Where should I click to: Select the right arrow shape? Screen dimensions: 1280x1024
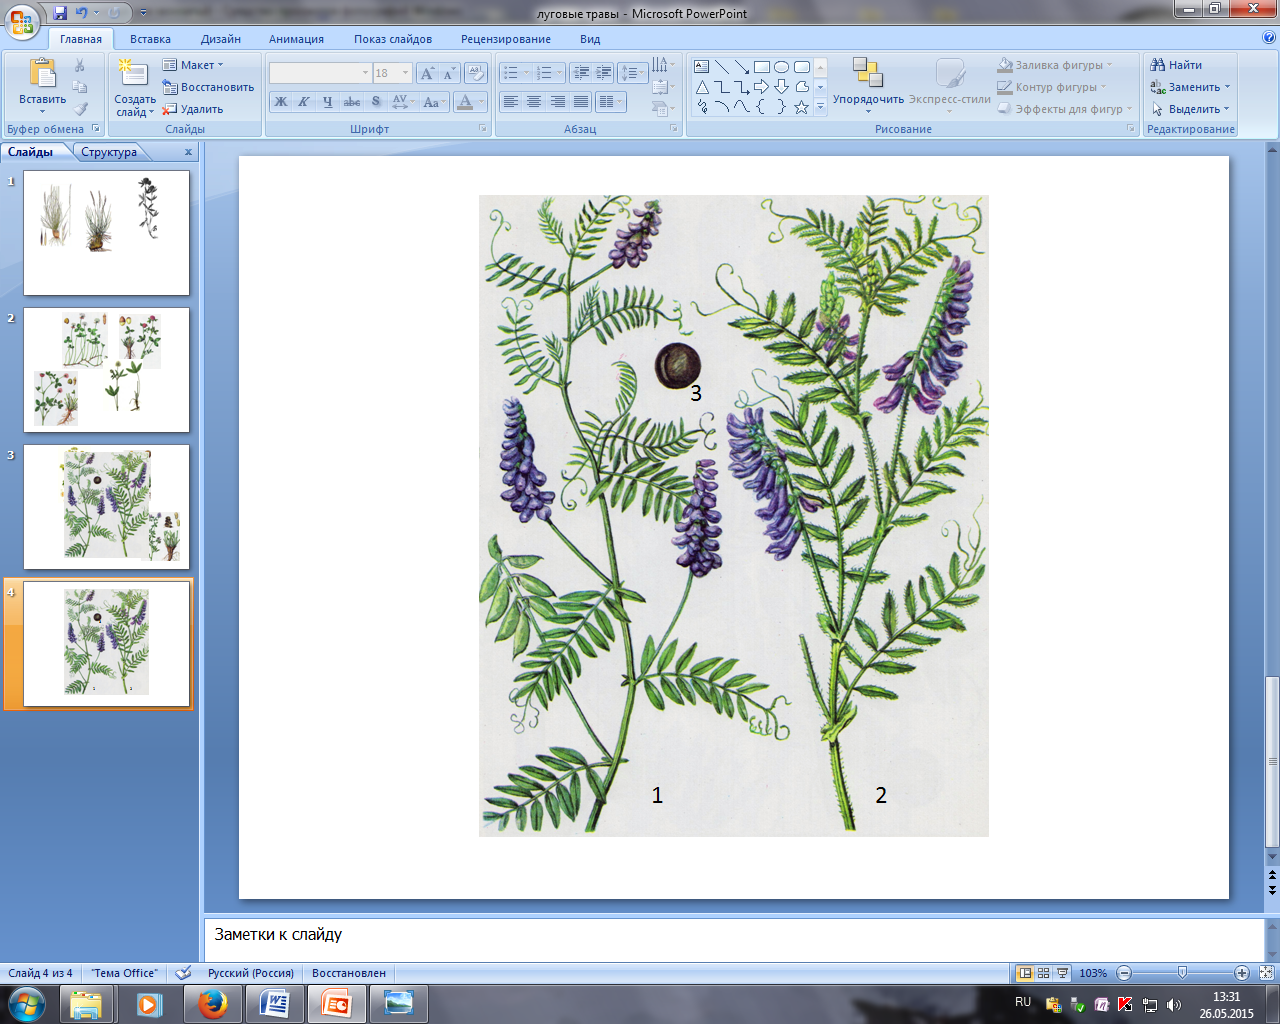(762, 87)
